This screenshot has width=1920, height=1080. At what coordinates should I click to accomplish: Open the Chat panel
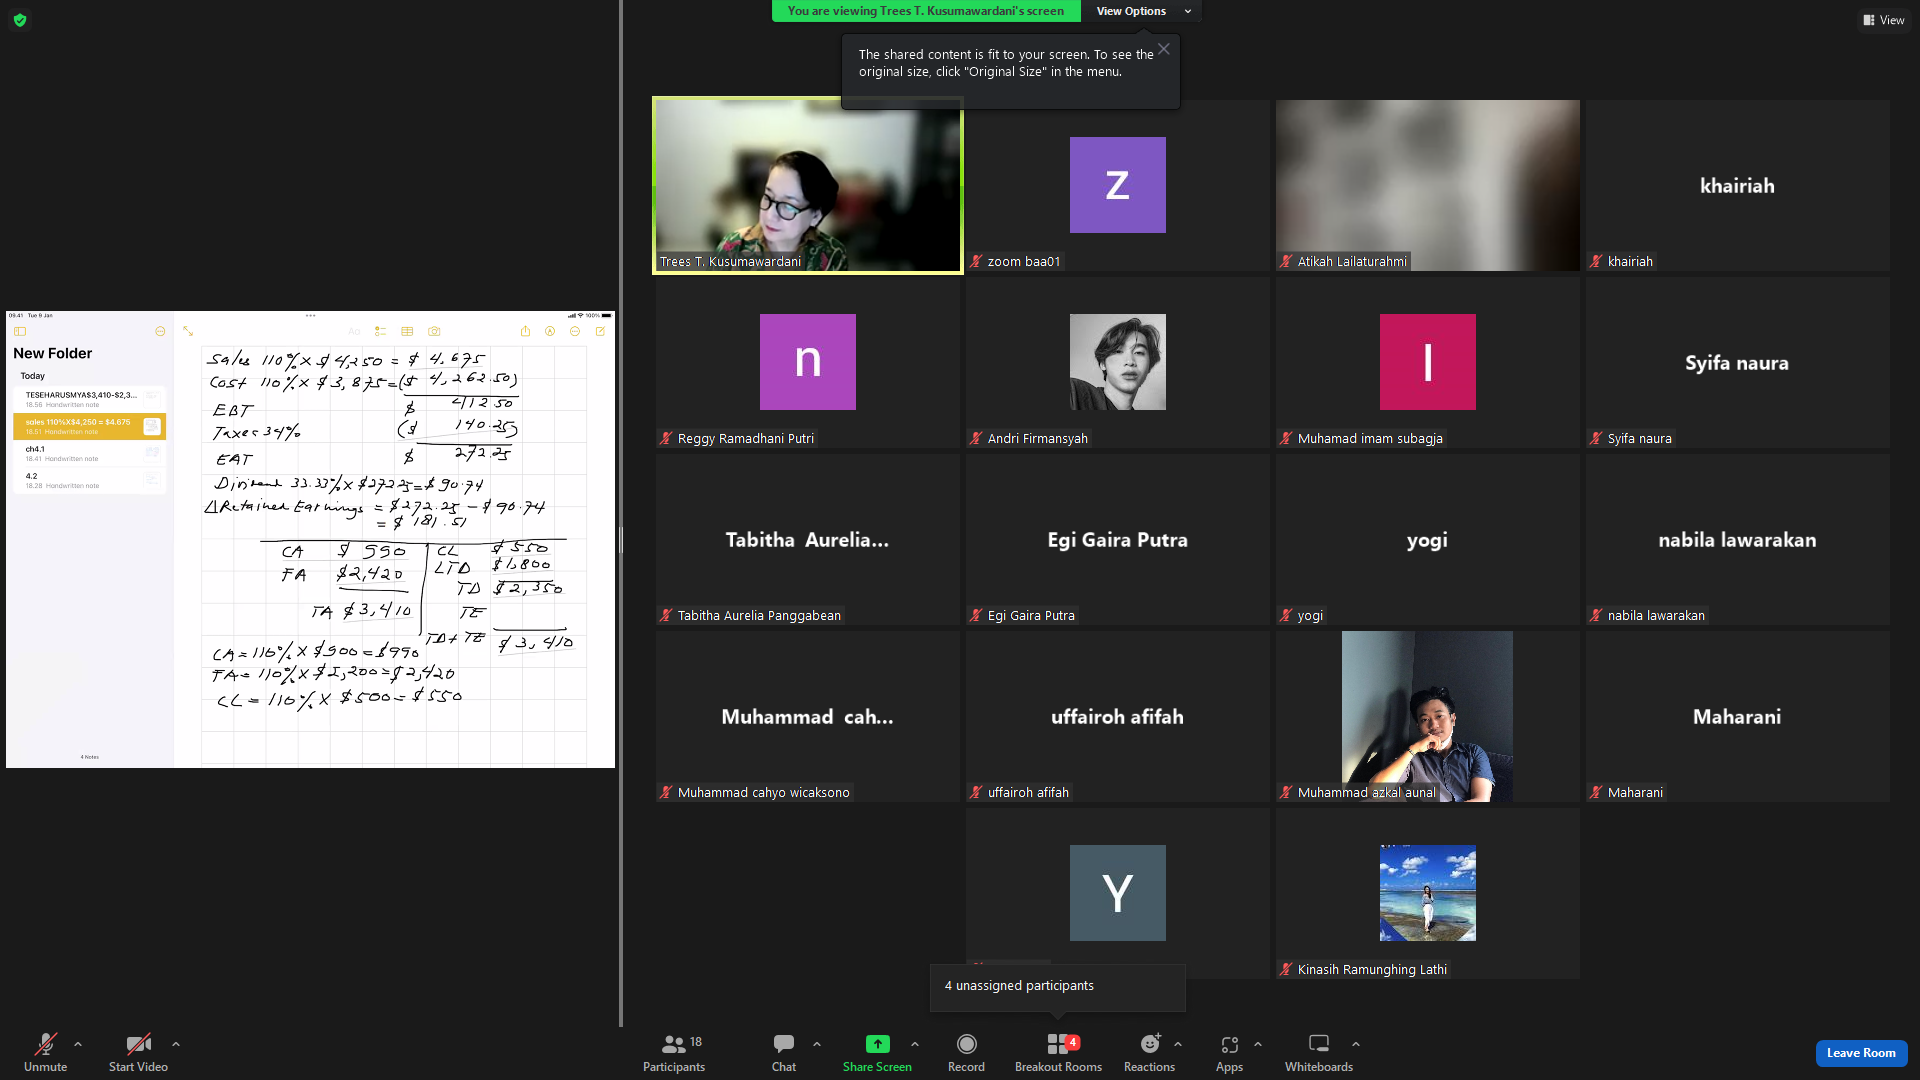784,1053
